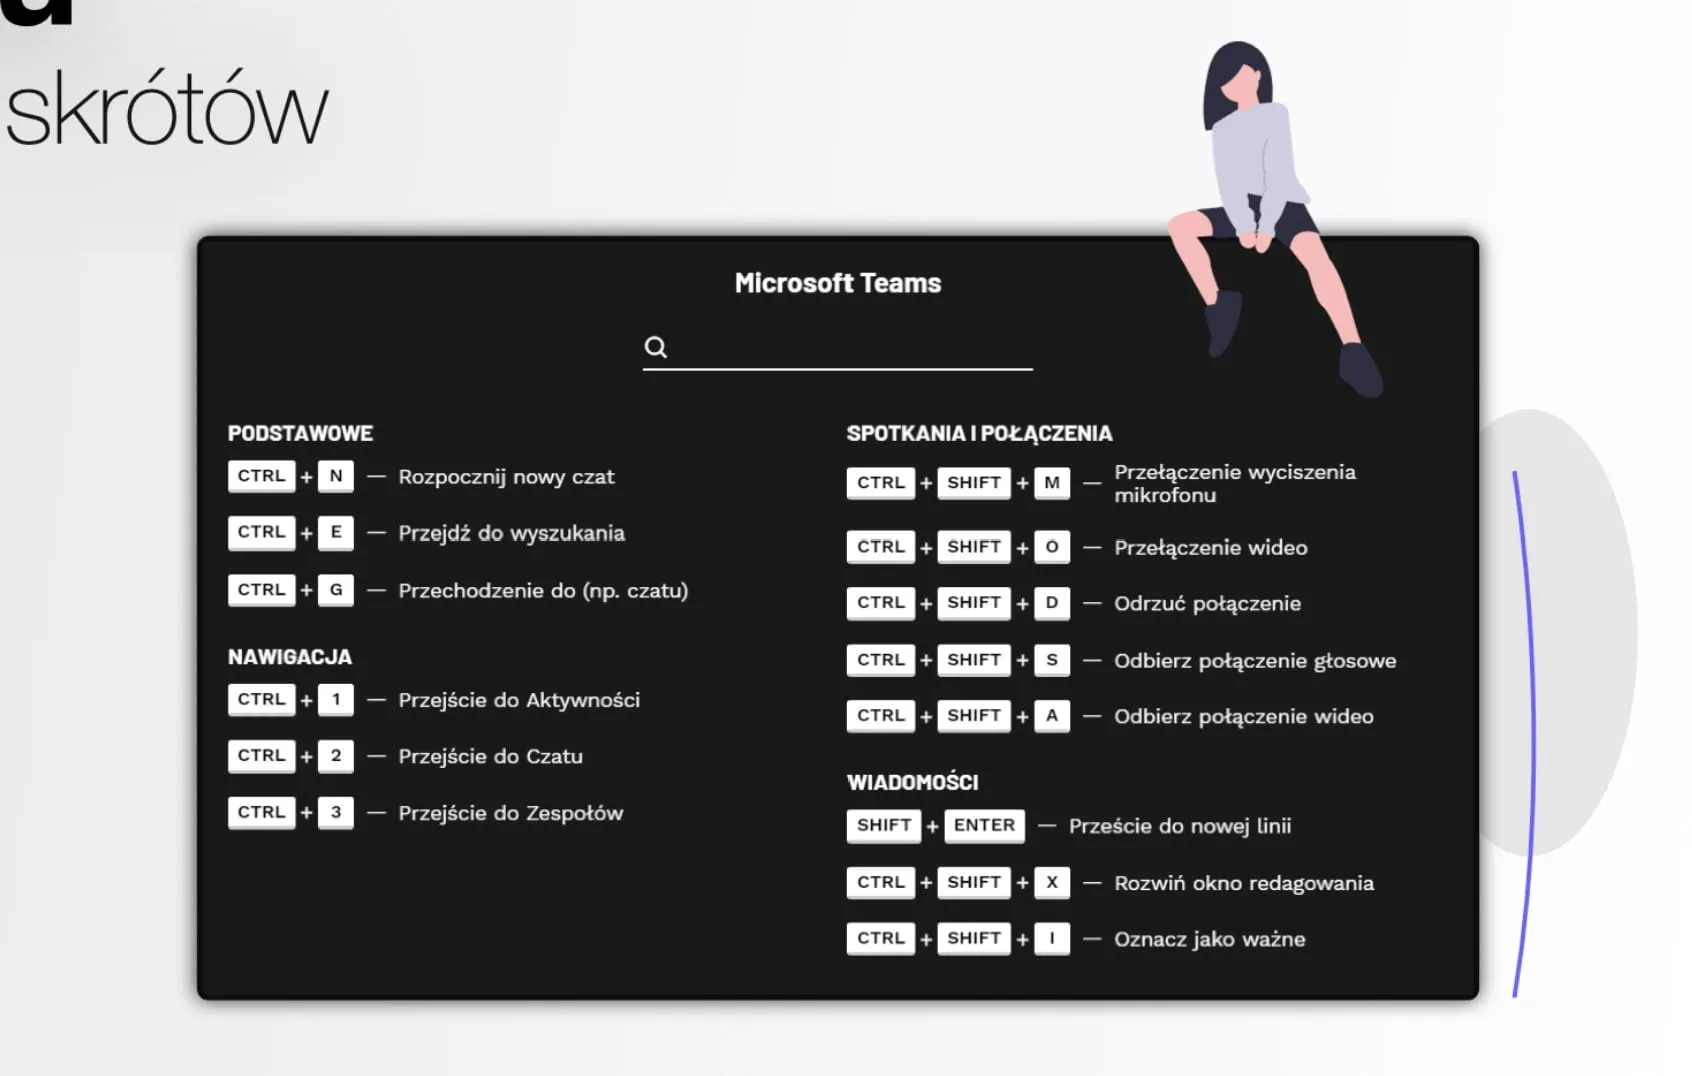1692x1076 pixels.
Task: Select the PODSTAWOWE section heading
Action: pos(300,433)
